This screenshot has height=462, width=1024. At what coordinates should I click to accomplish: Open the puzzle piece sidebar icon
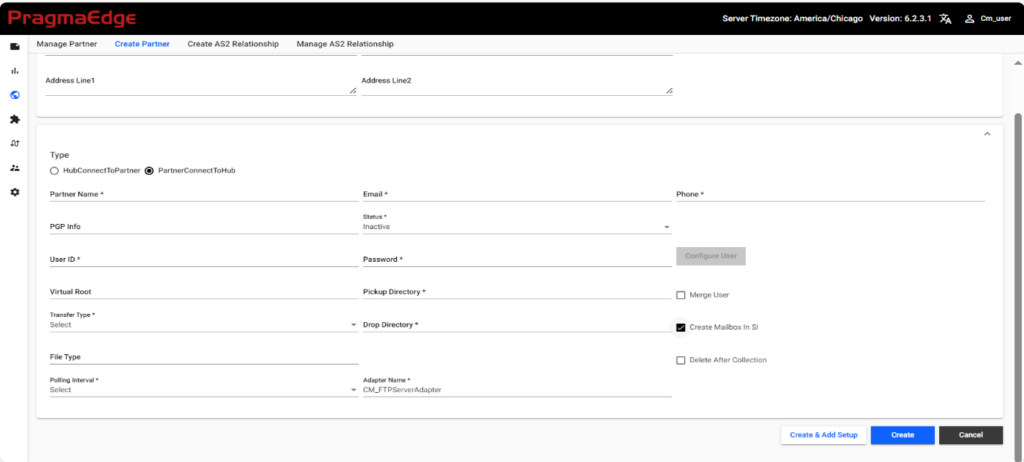[14, 120]
